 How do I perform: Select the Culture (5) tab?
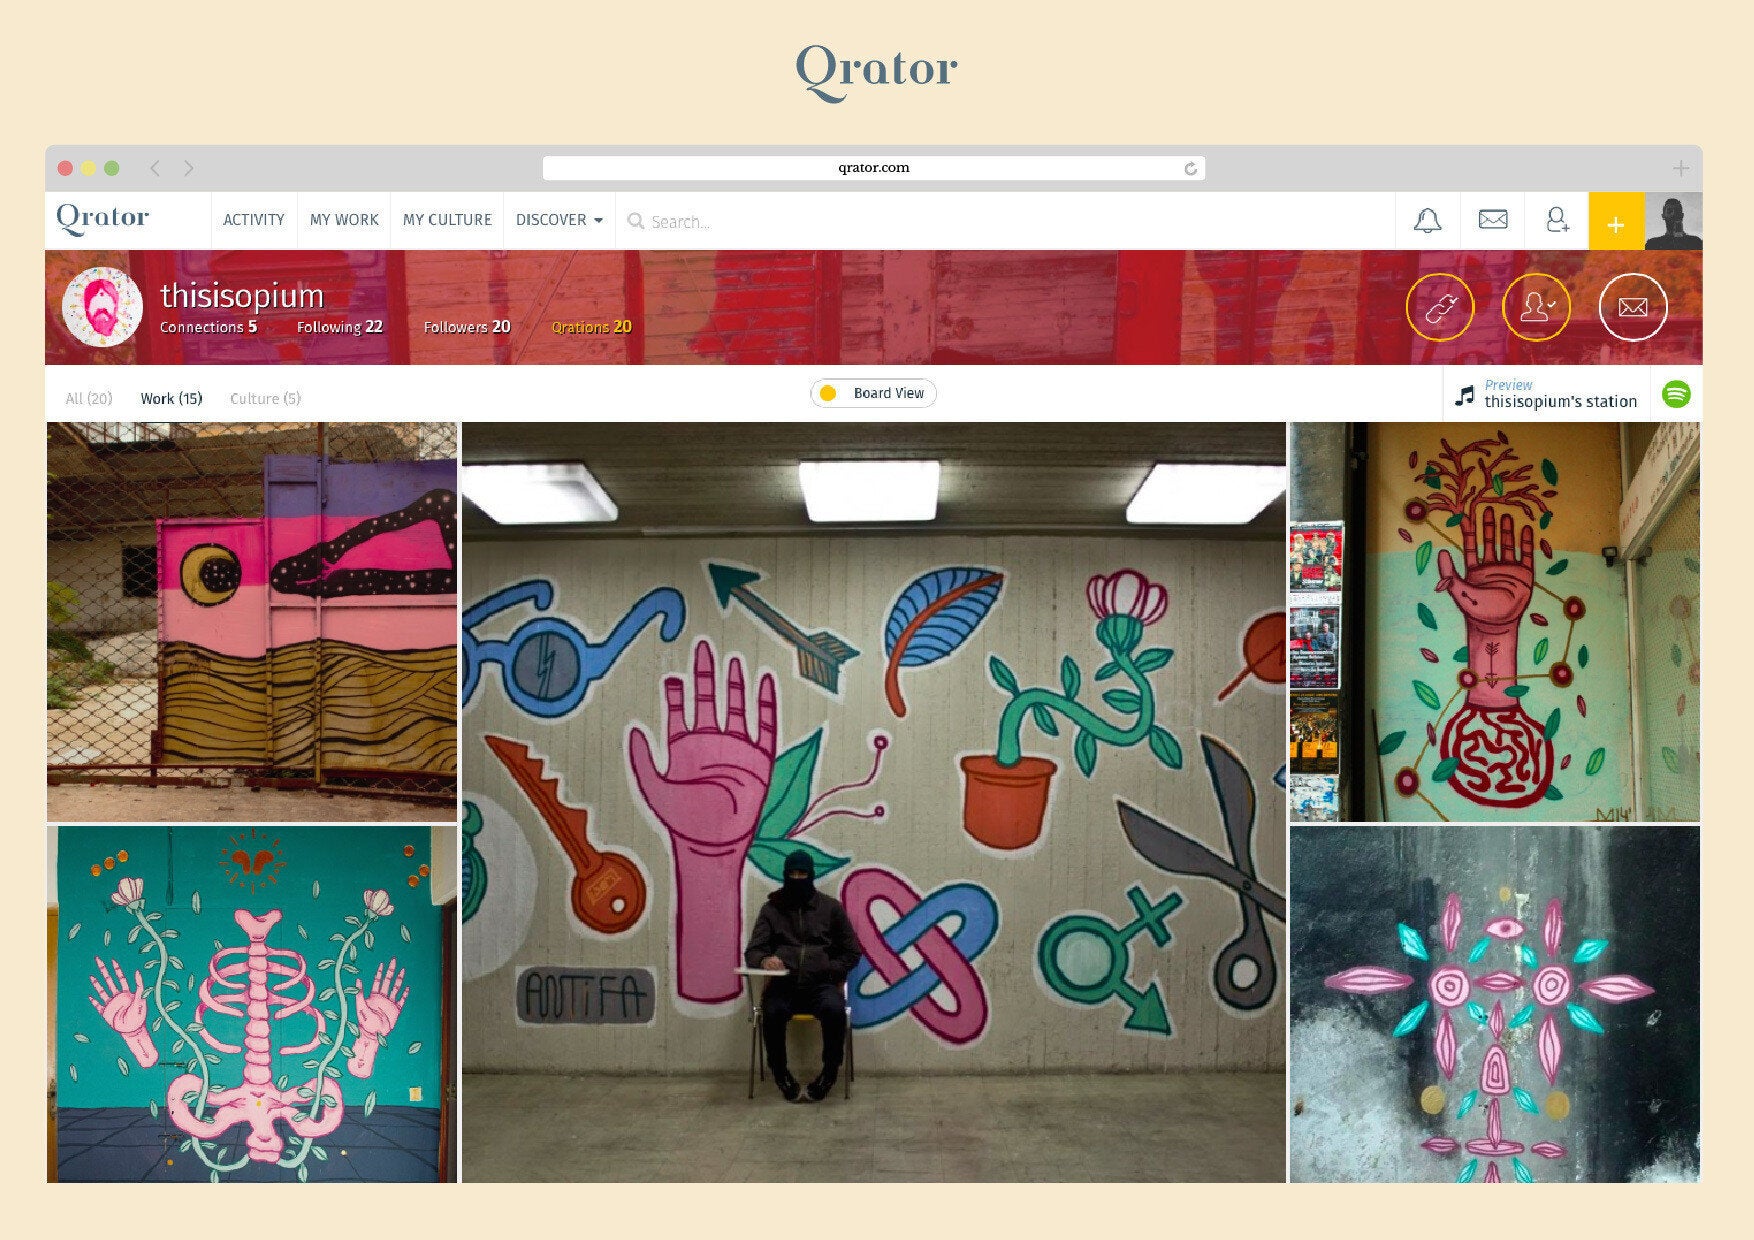point(265,398)
